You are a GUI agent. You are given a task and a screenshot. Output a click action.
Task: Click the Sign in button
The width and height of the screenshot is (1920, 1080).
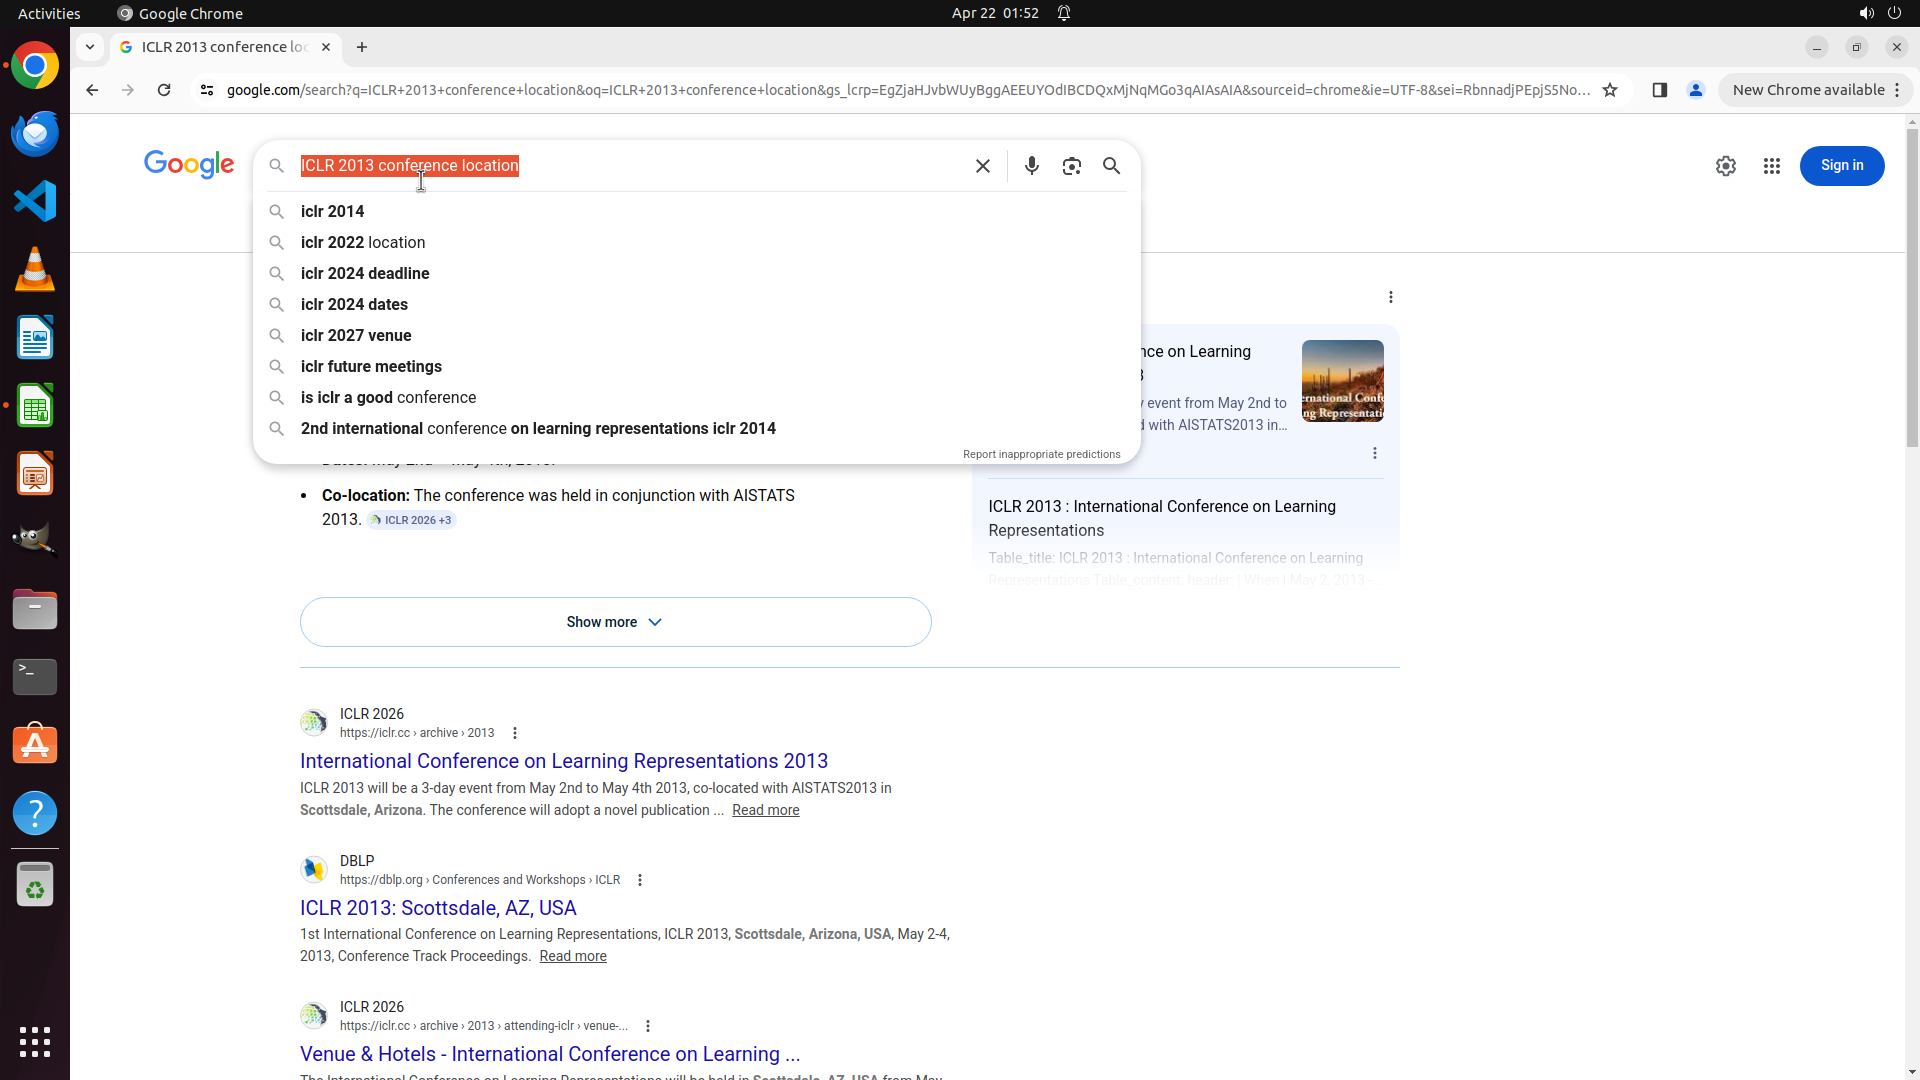point(1841,166)
